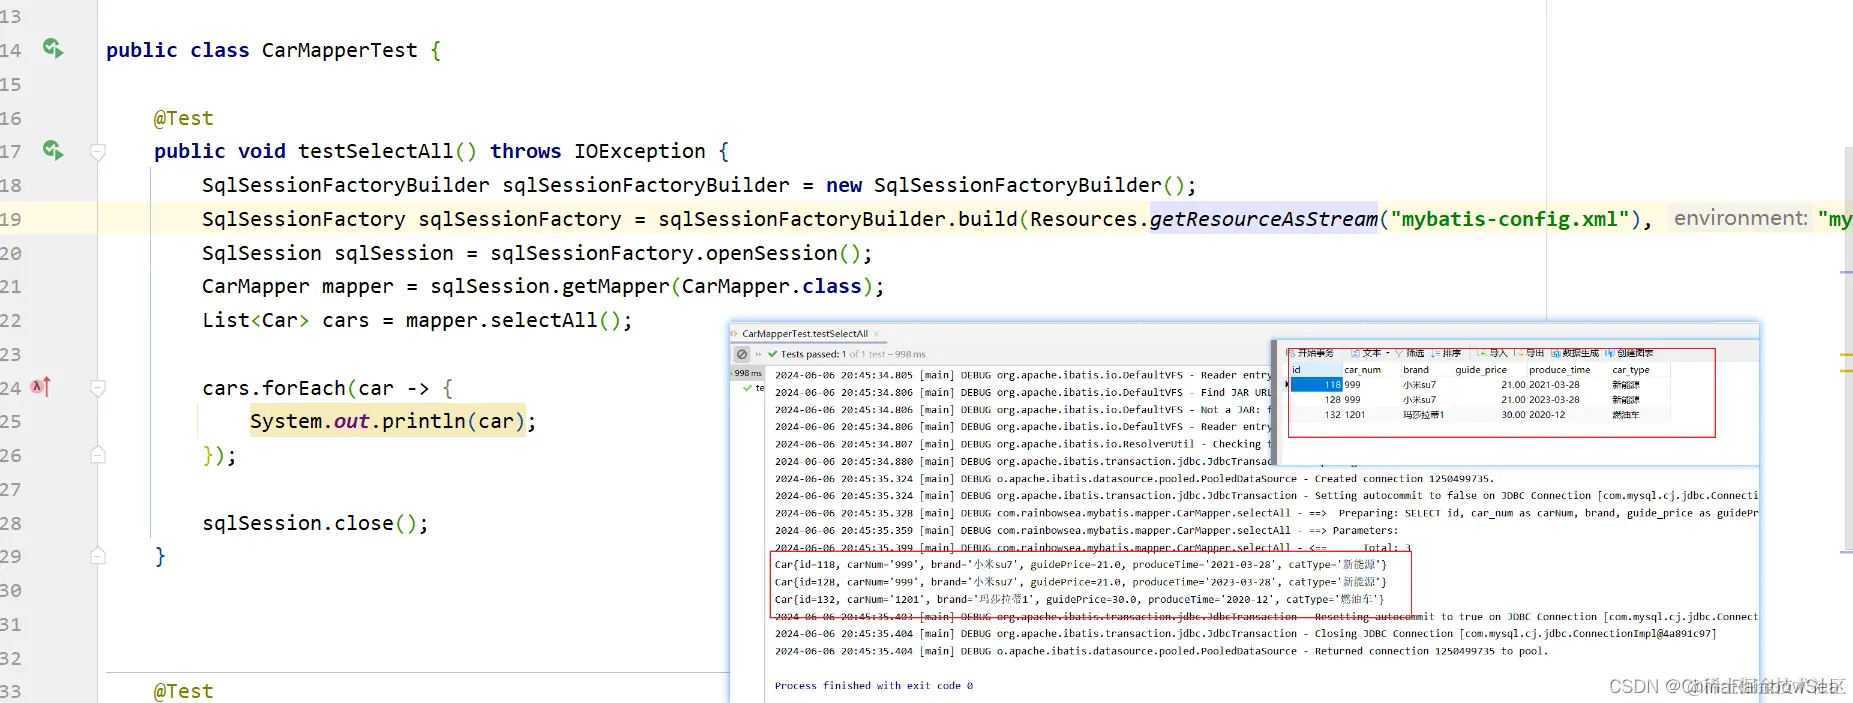Click the testSelectAll method name
Viewport: 1853px width, 703px height.
376,151
